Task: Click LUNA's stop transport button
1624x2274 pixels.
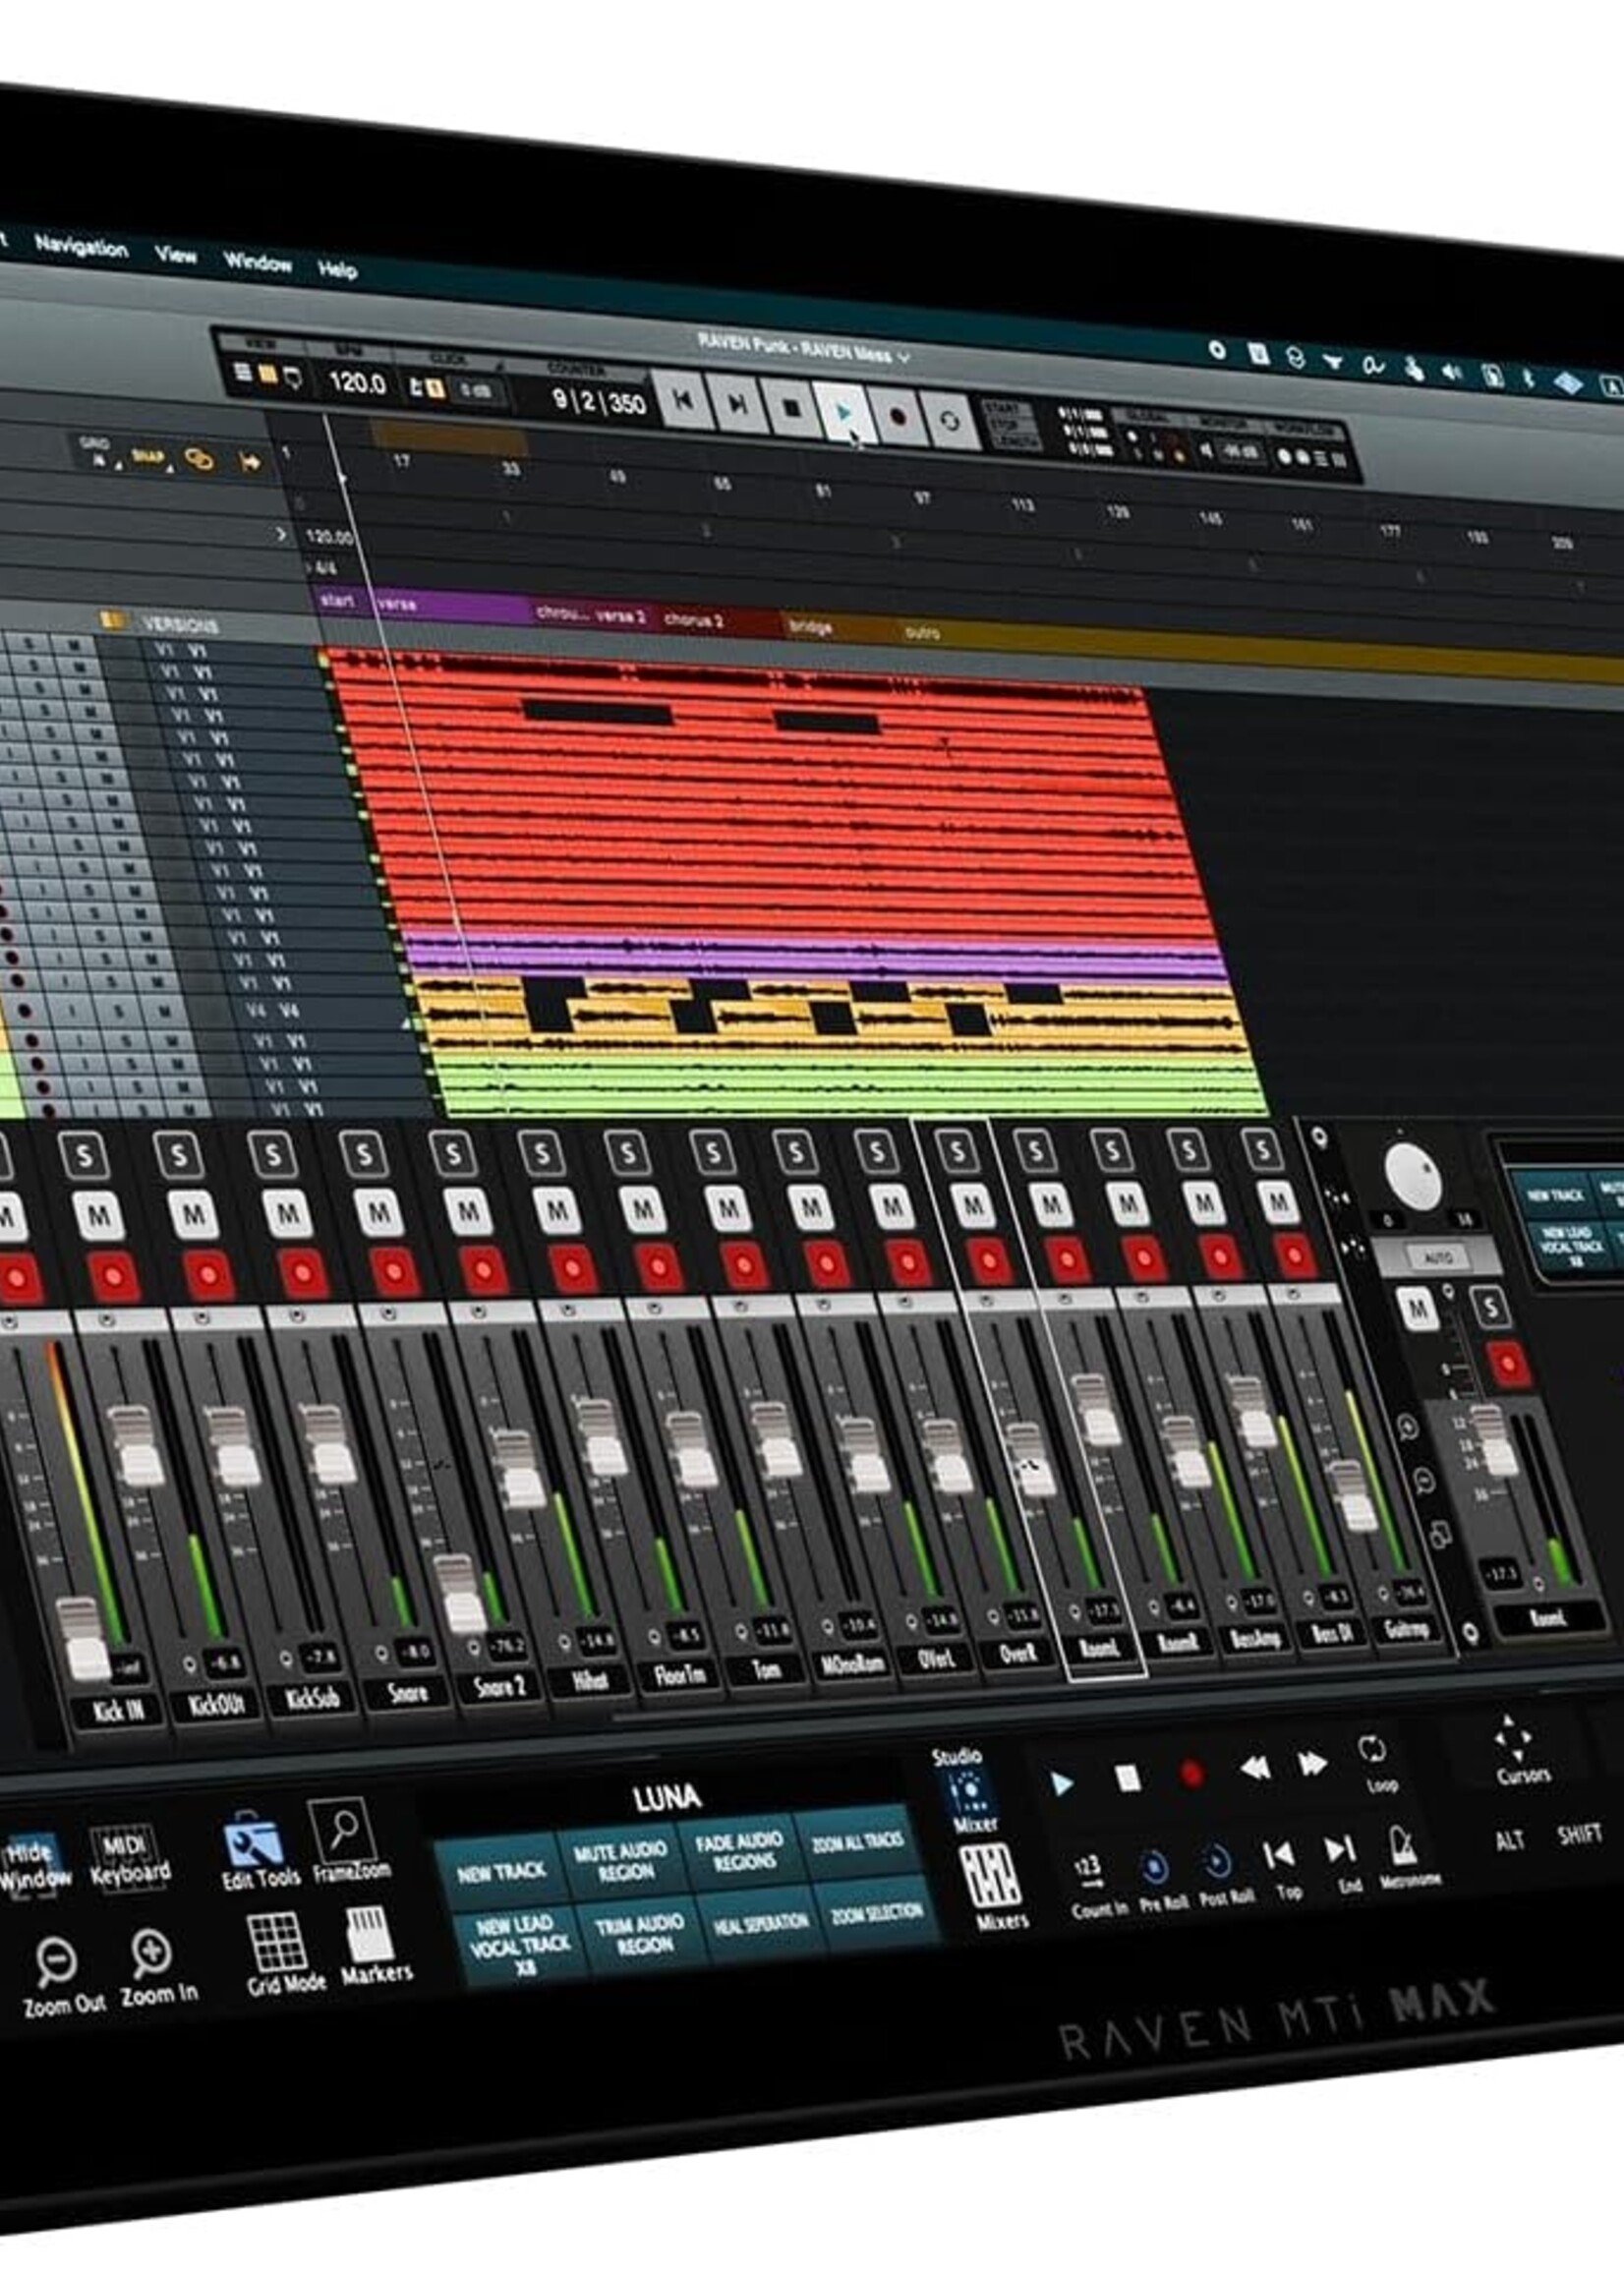Action: coord(791,408)
